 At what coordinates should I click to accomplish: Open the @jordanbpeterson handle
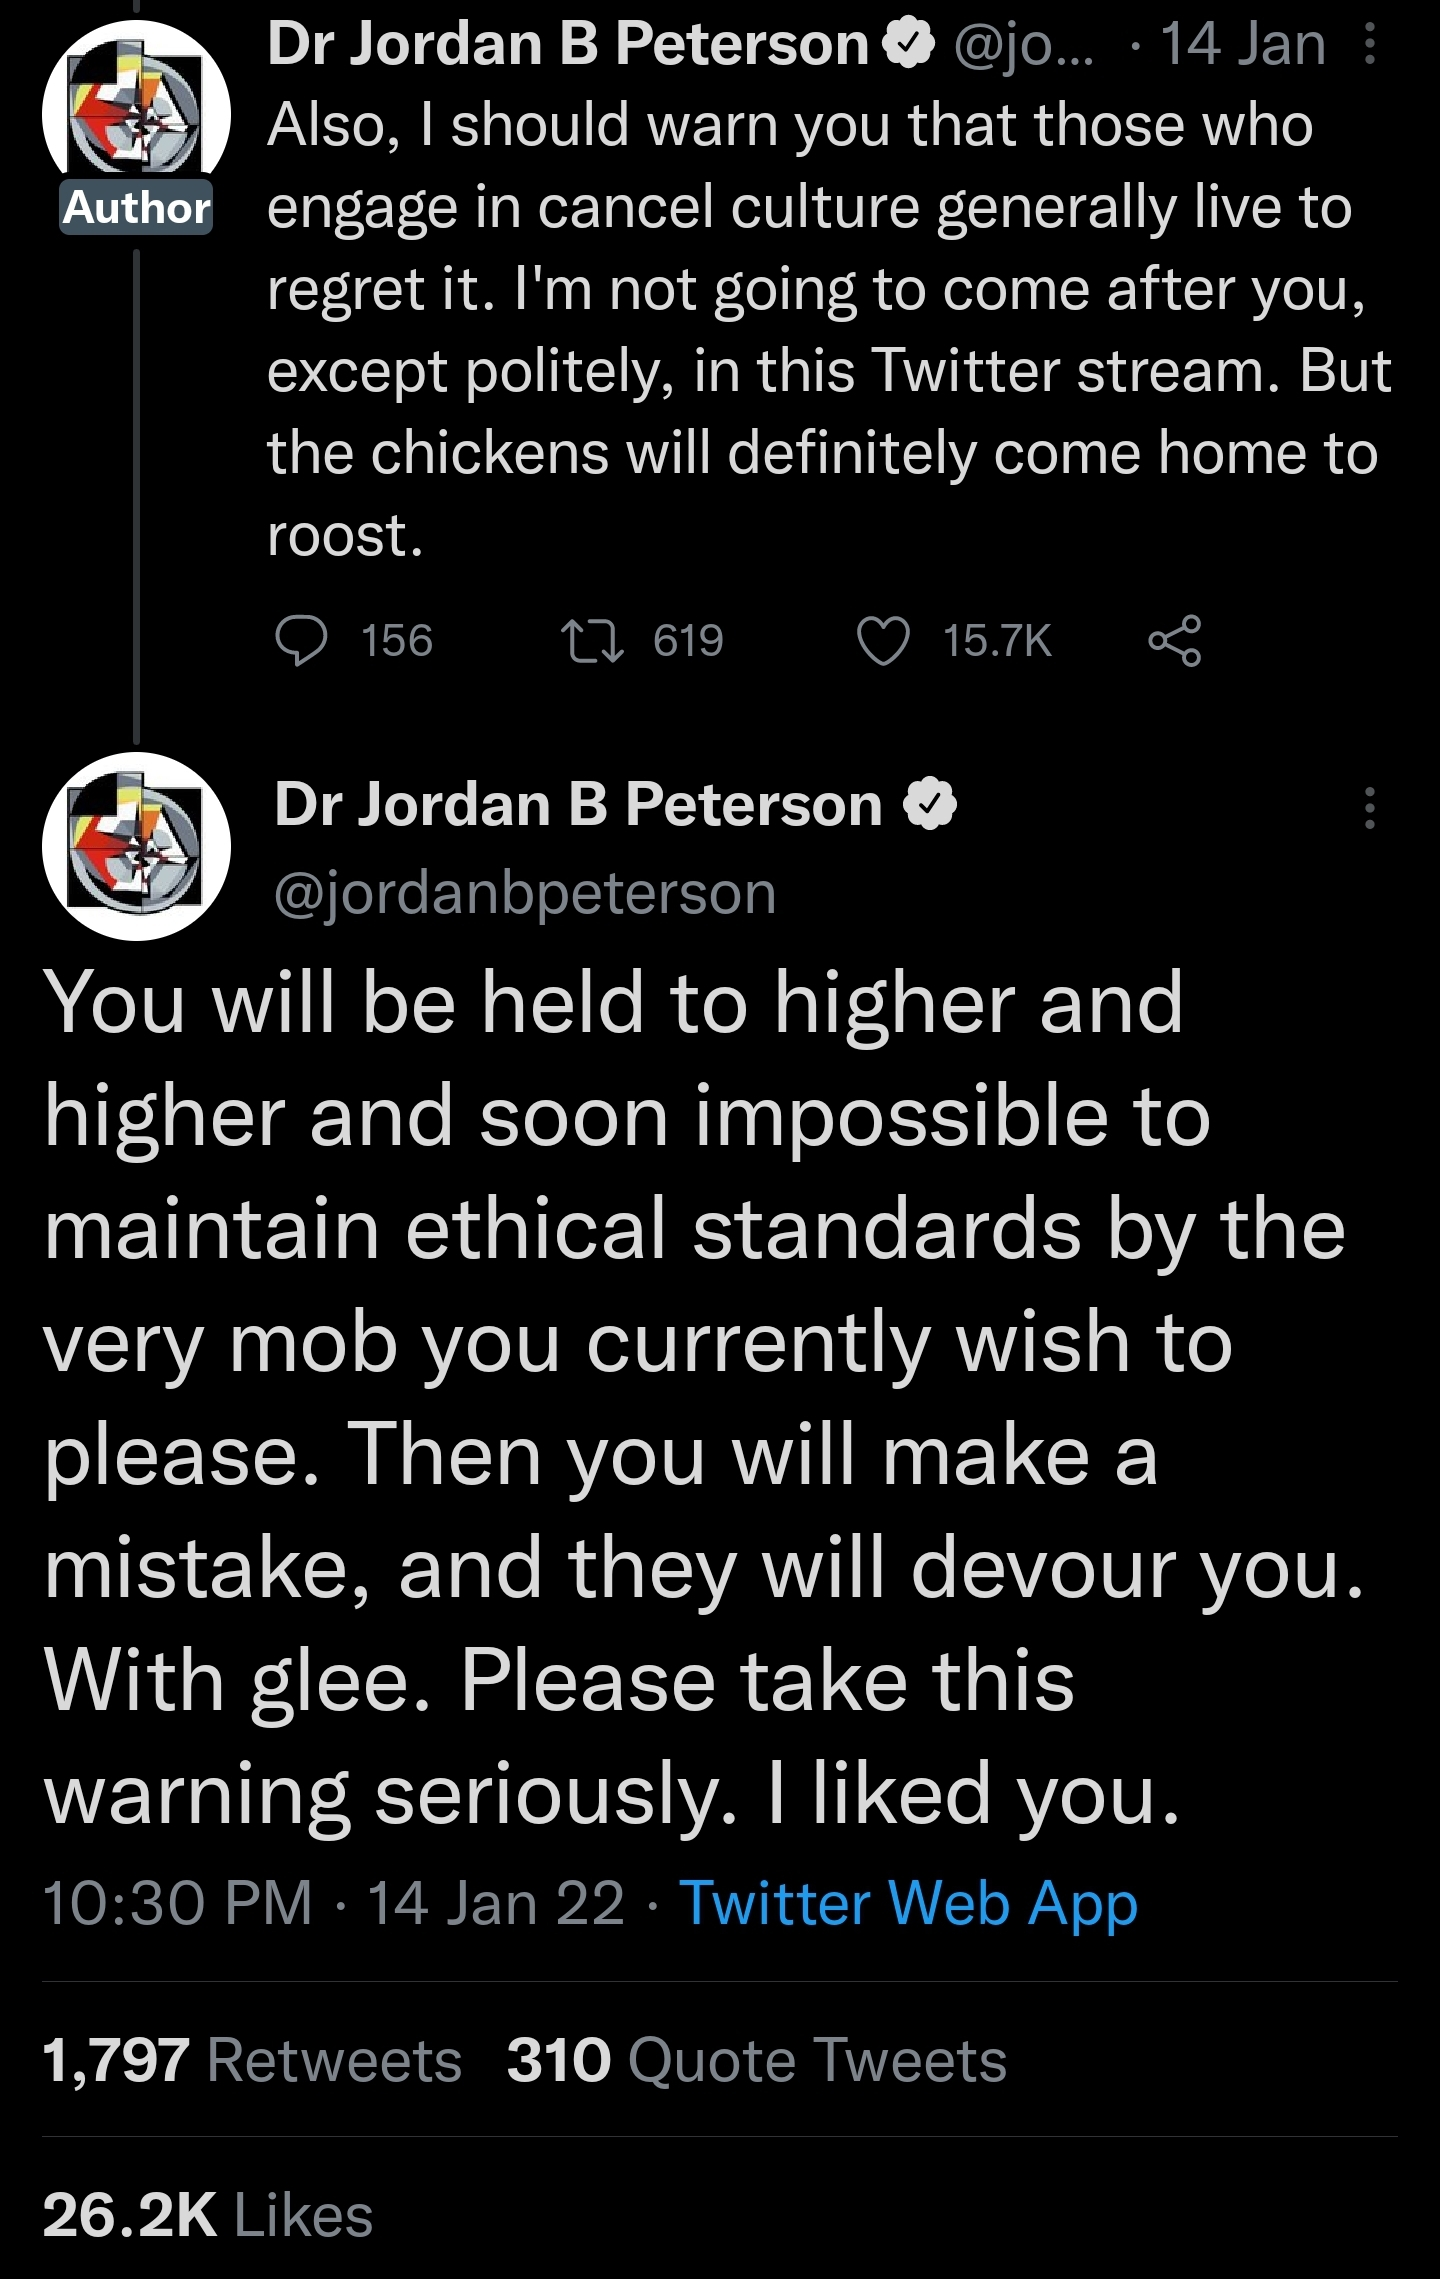tap(525, 893)
